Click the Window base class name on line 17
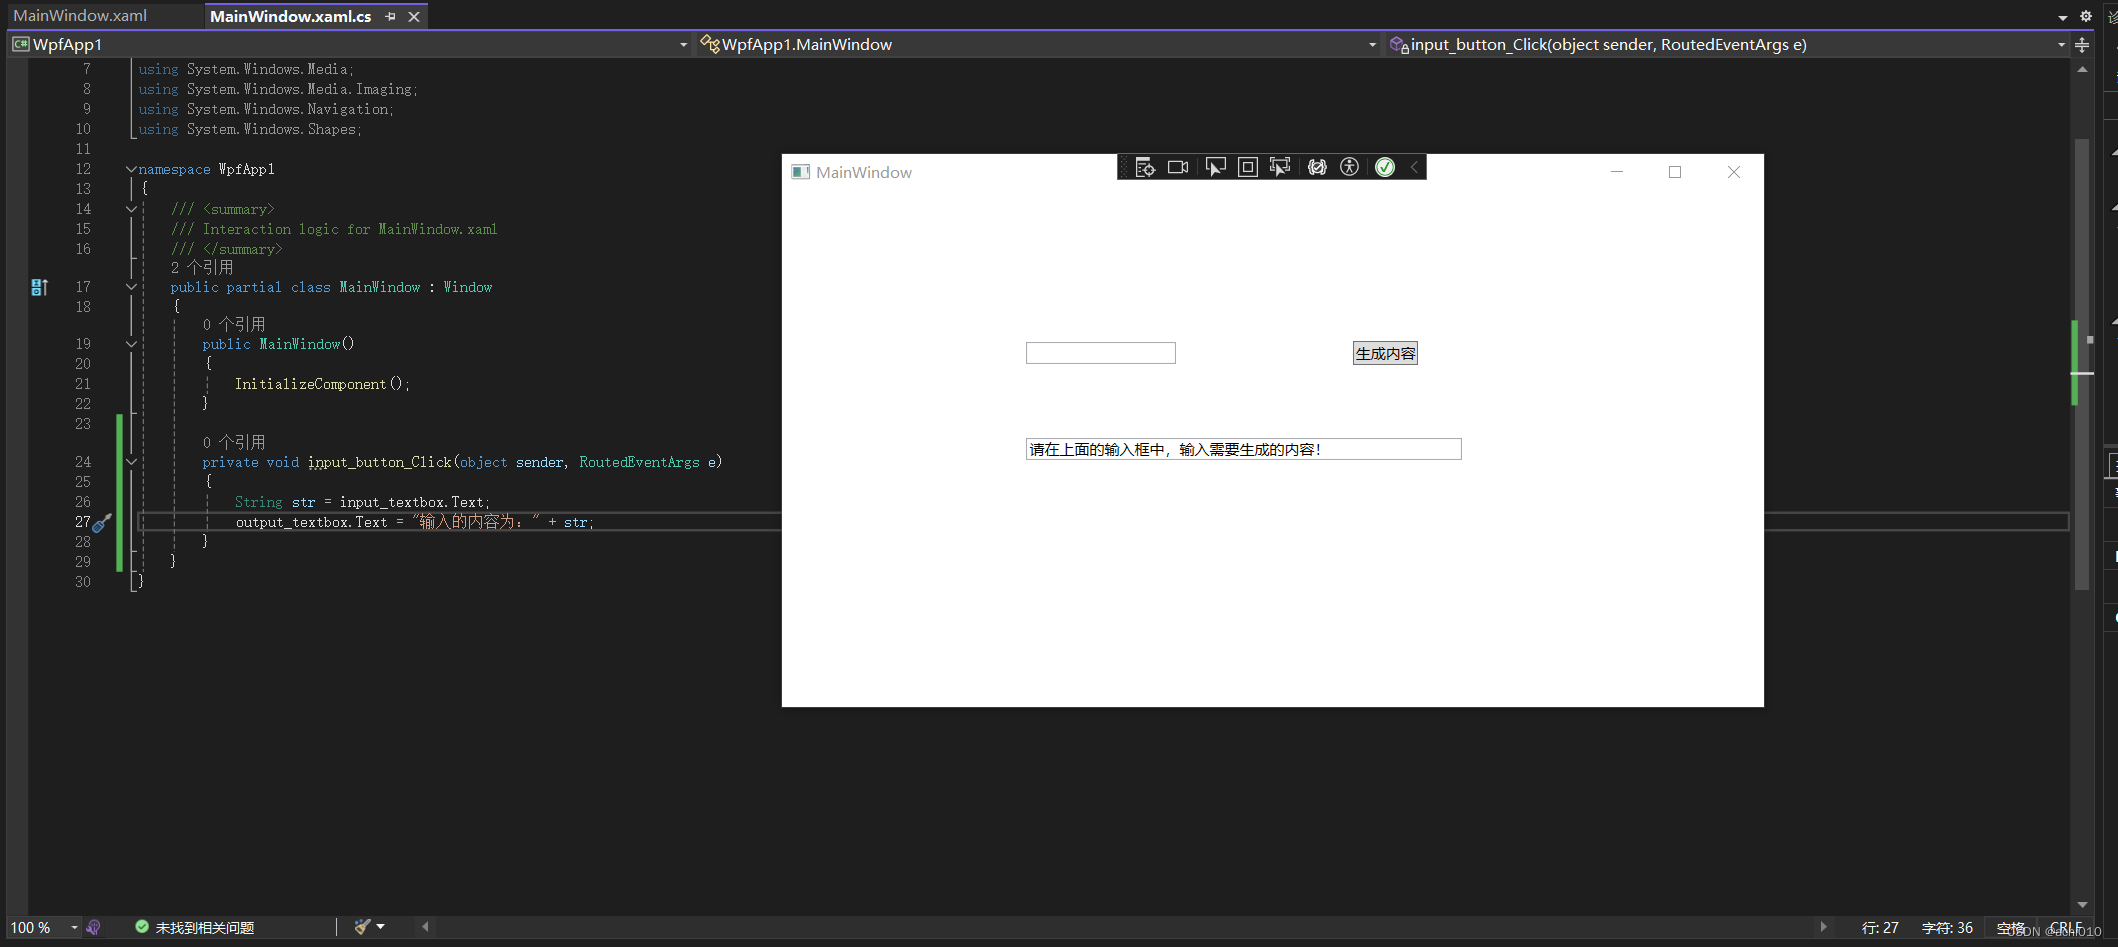 pos(468,287)
